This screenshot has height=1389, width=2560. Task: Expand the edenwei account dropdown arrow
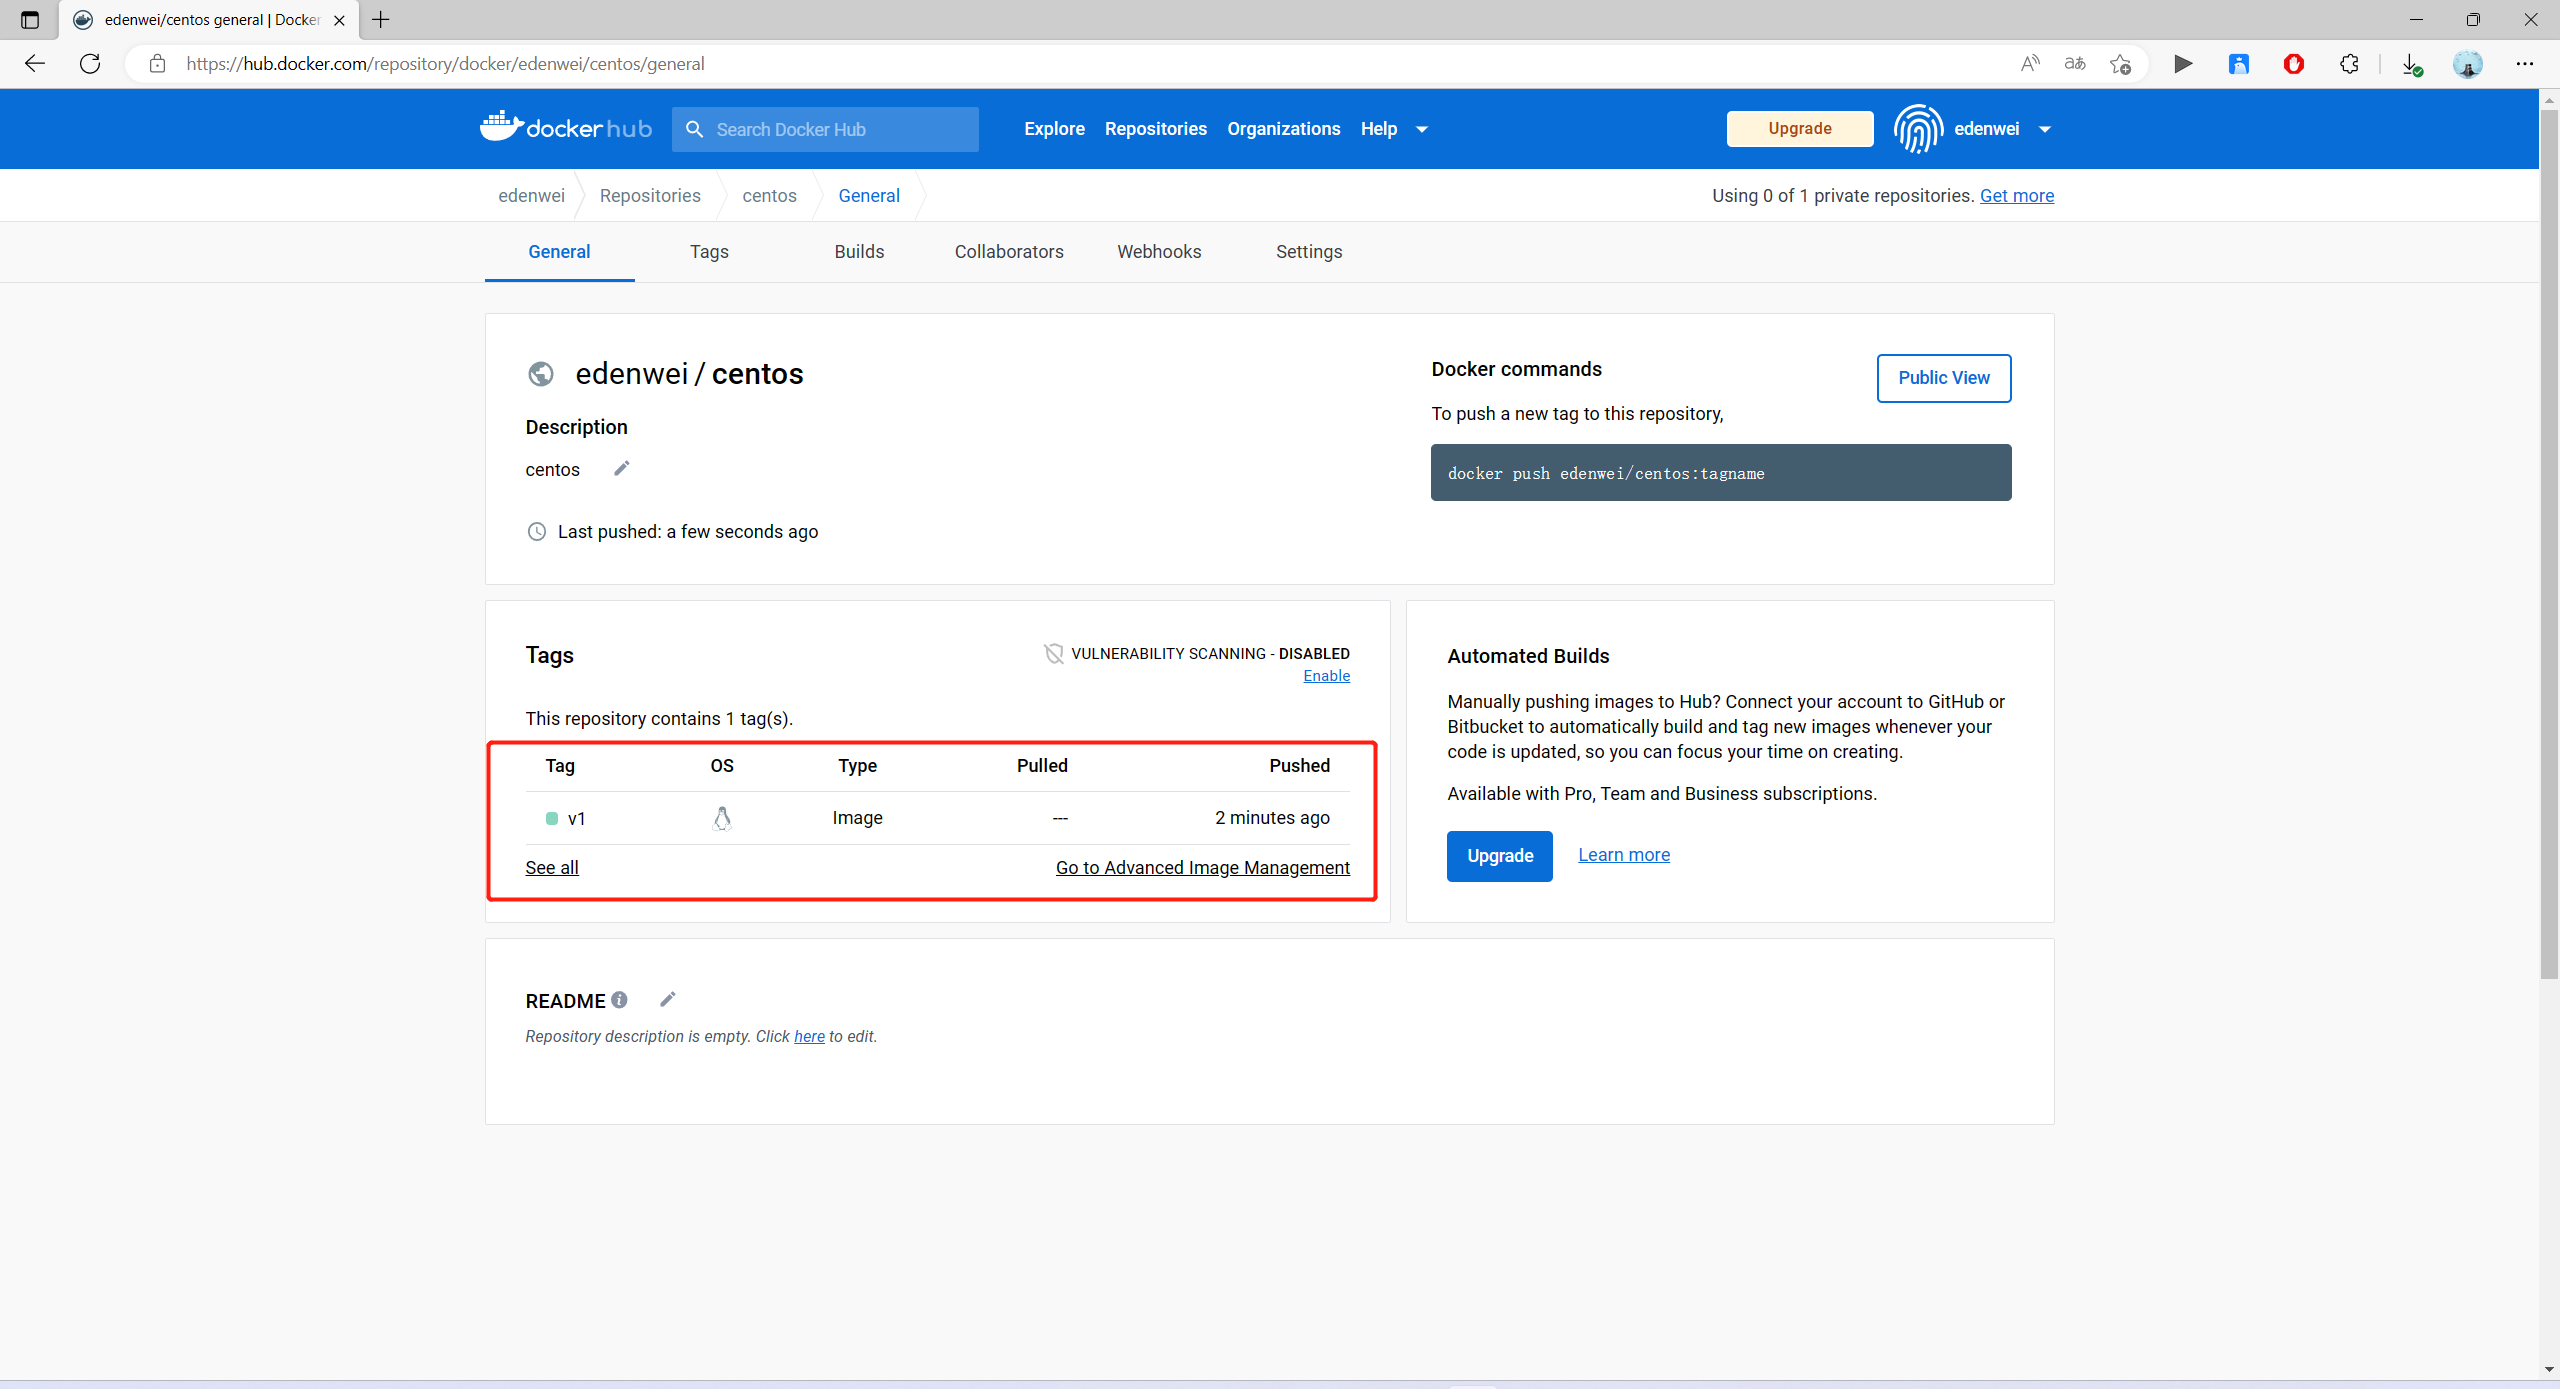[2045, 129]
